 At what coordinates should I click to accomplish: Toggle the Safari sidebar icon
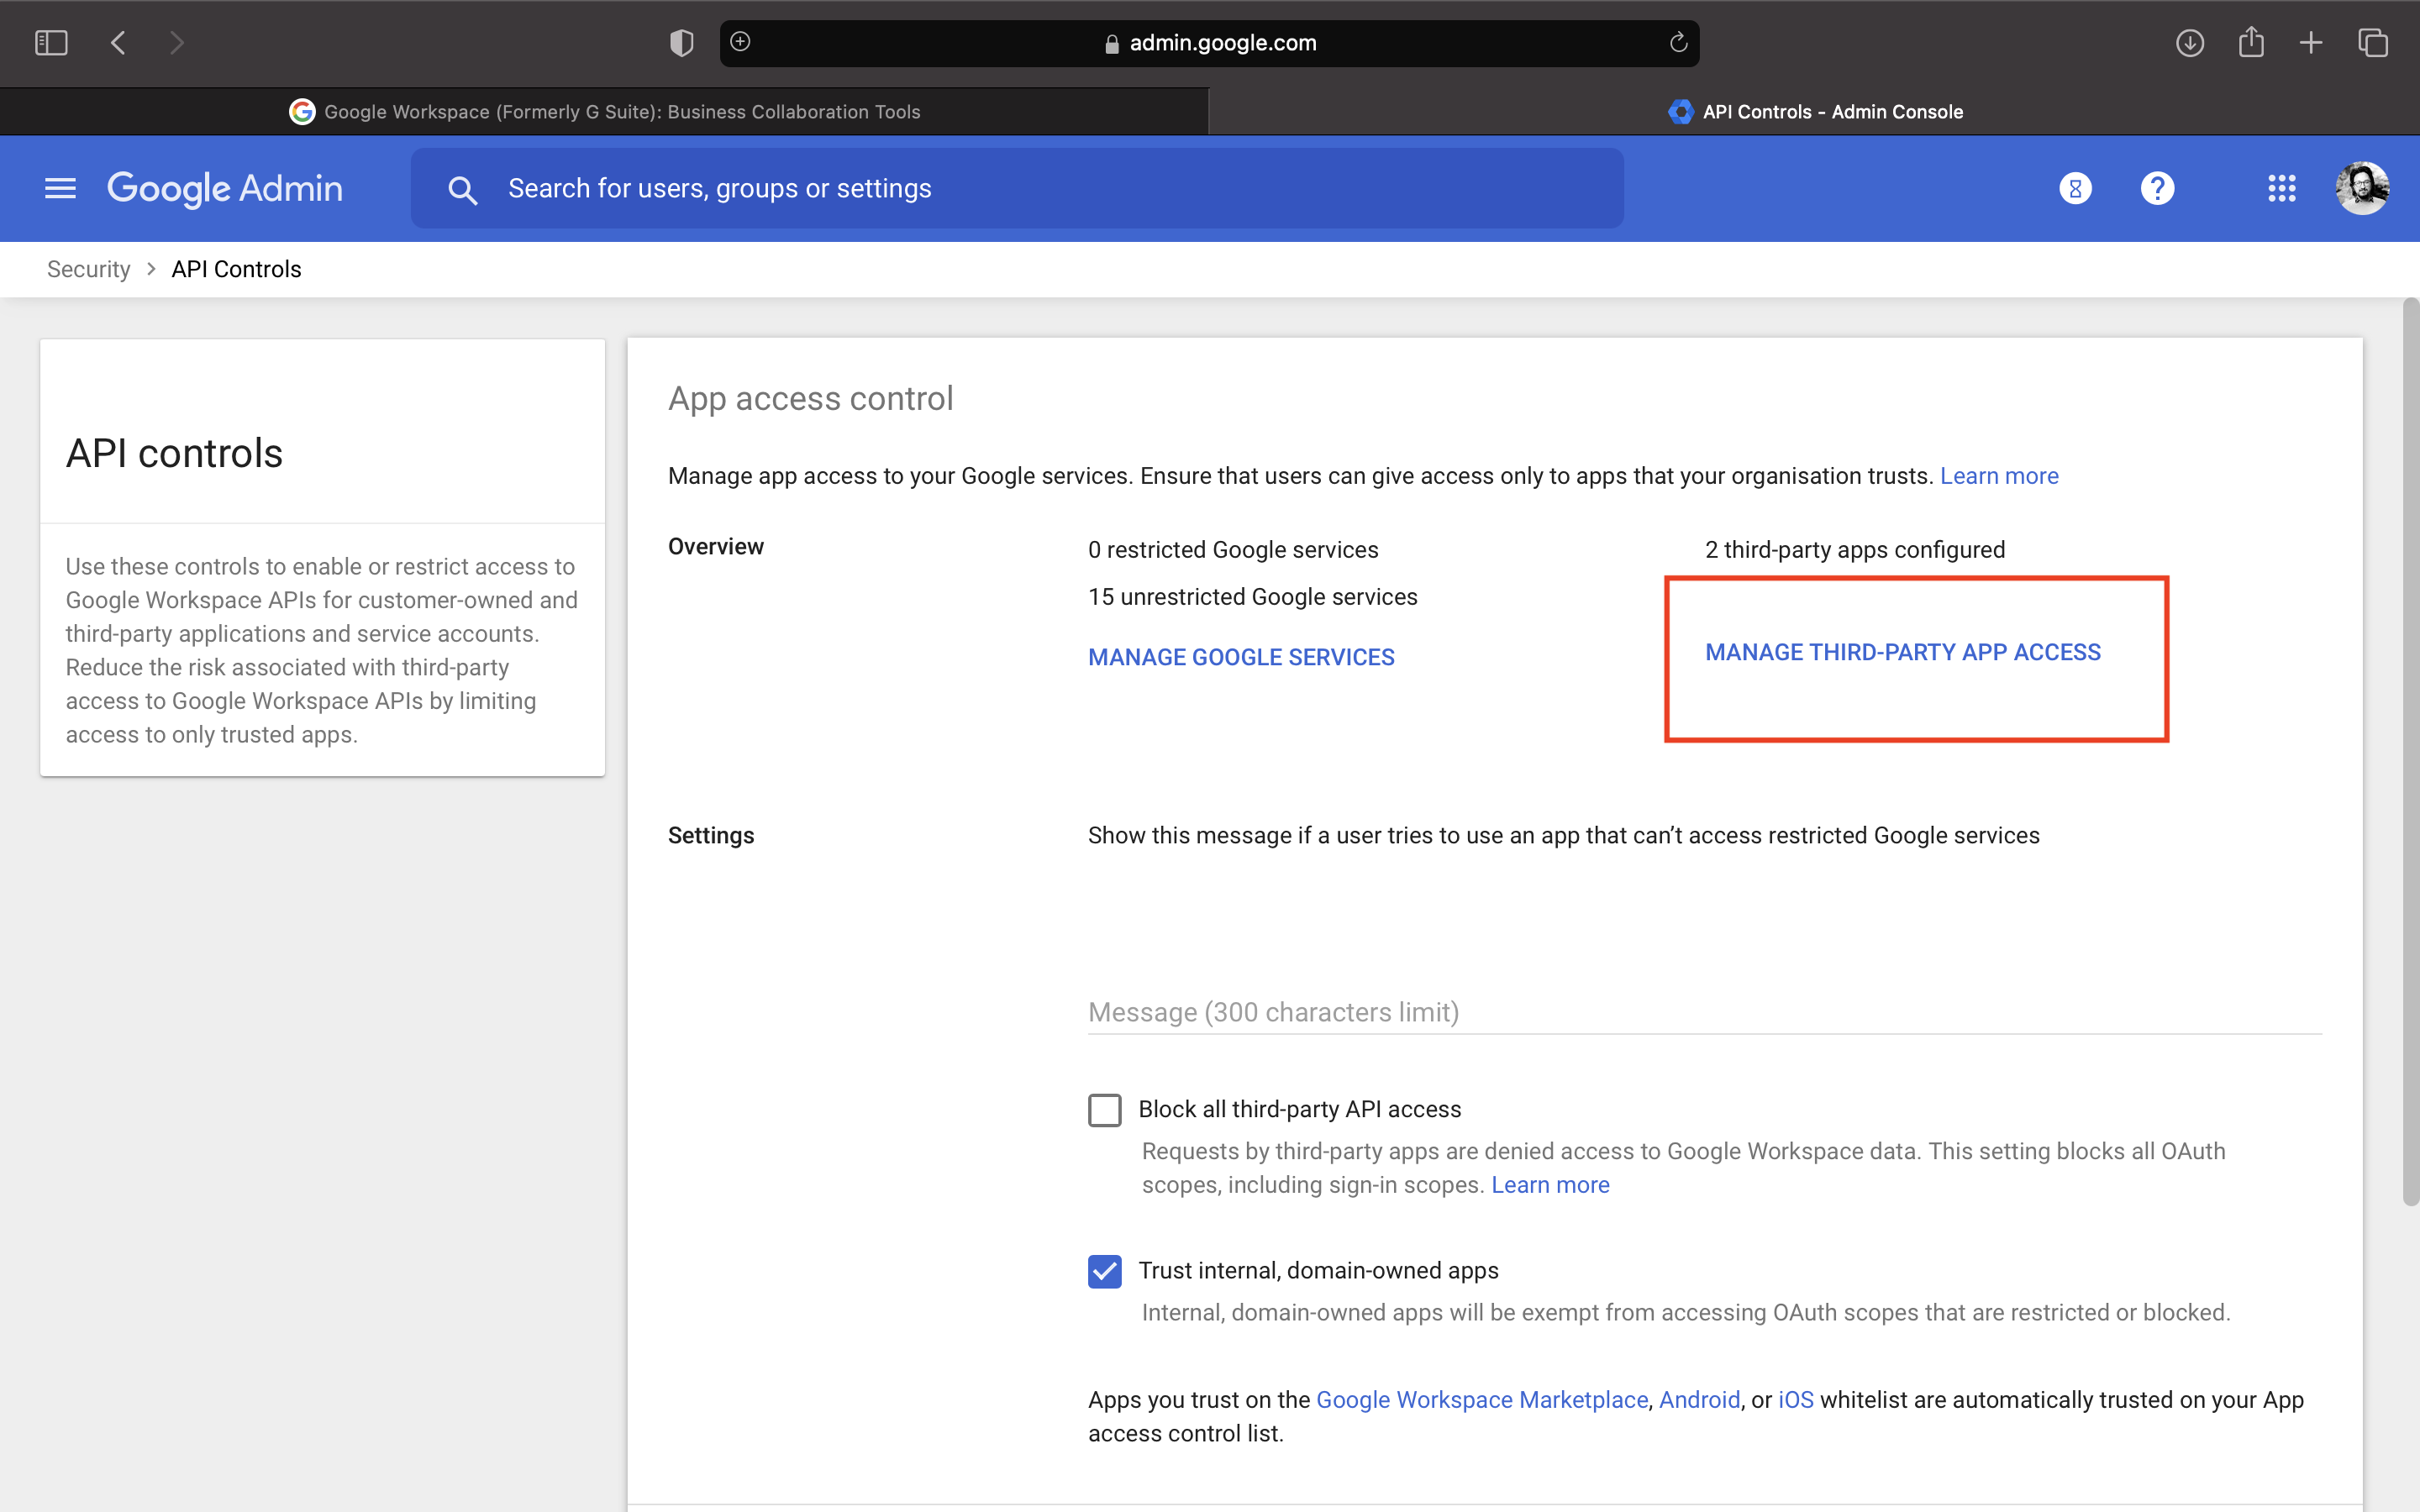coord(51,43)
